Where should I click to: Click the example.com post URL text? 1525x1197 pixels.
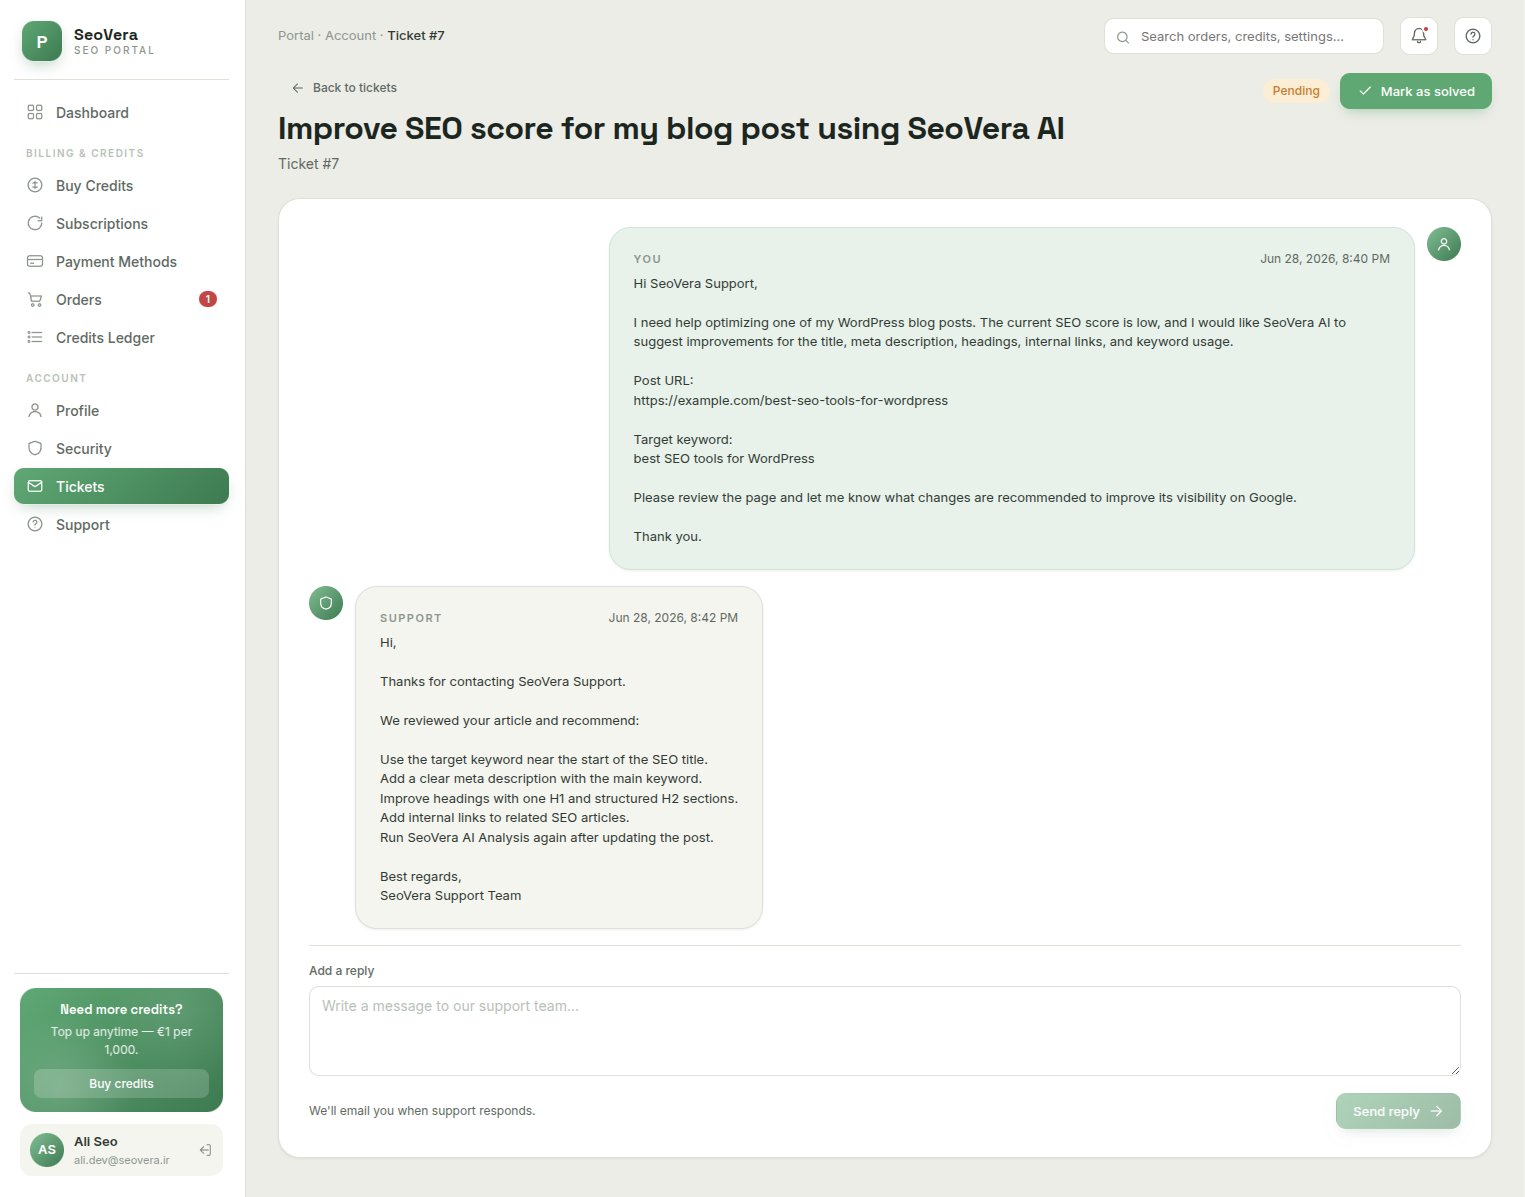pos(790,400)
